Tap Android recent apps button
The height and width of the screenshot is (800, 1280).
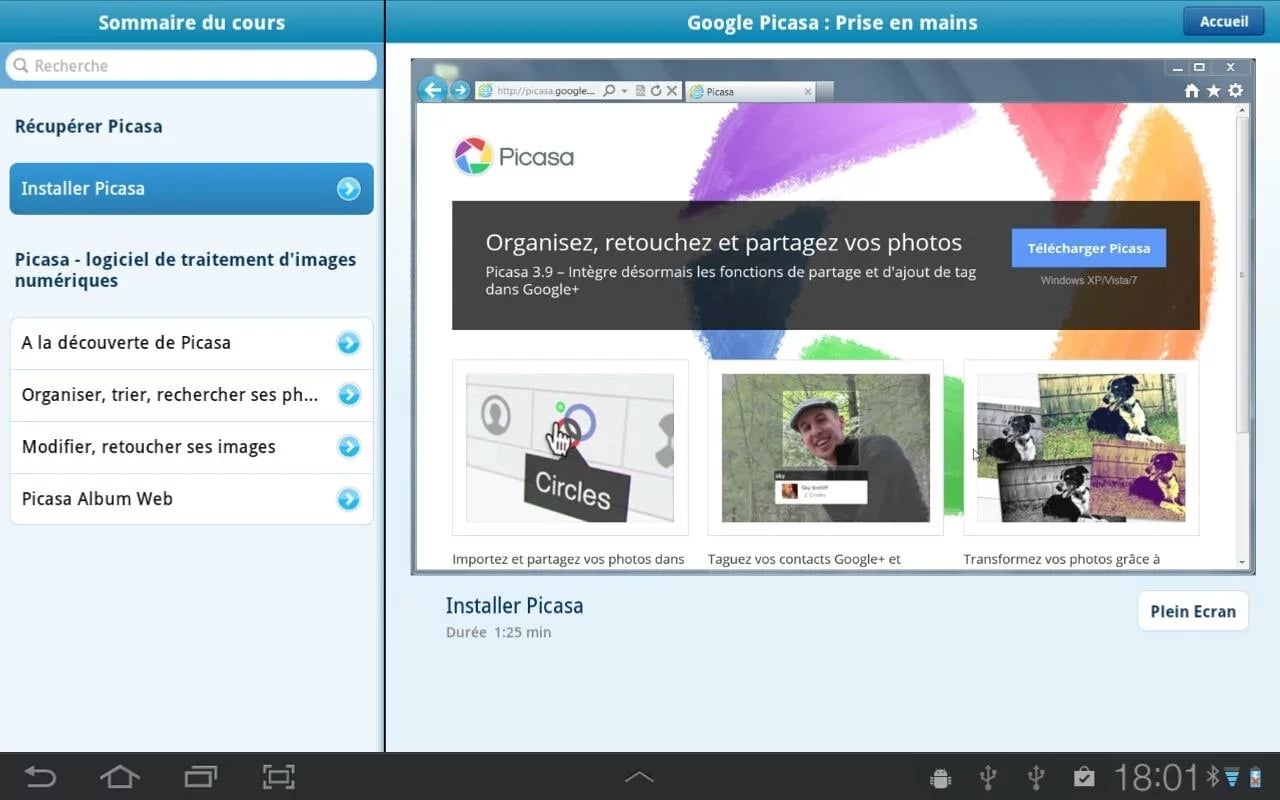200,777
